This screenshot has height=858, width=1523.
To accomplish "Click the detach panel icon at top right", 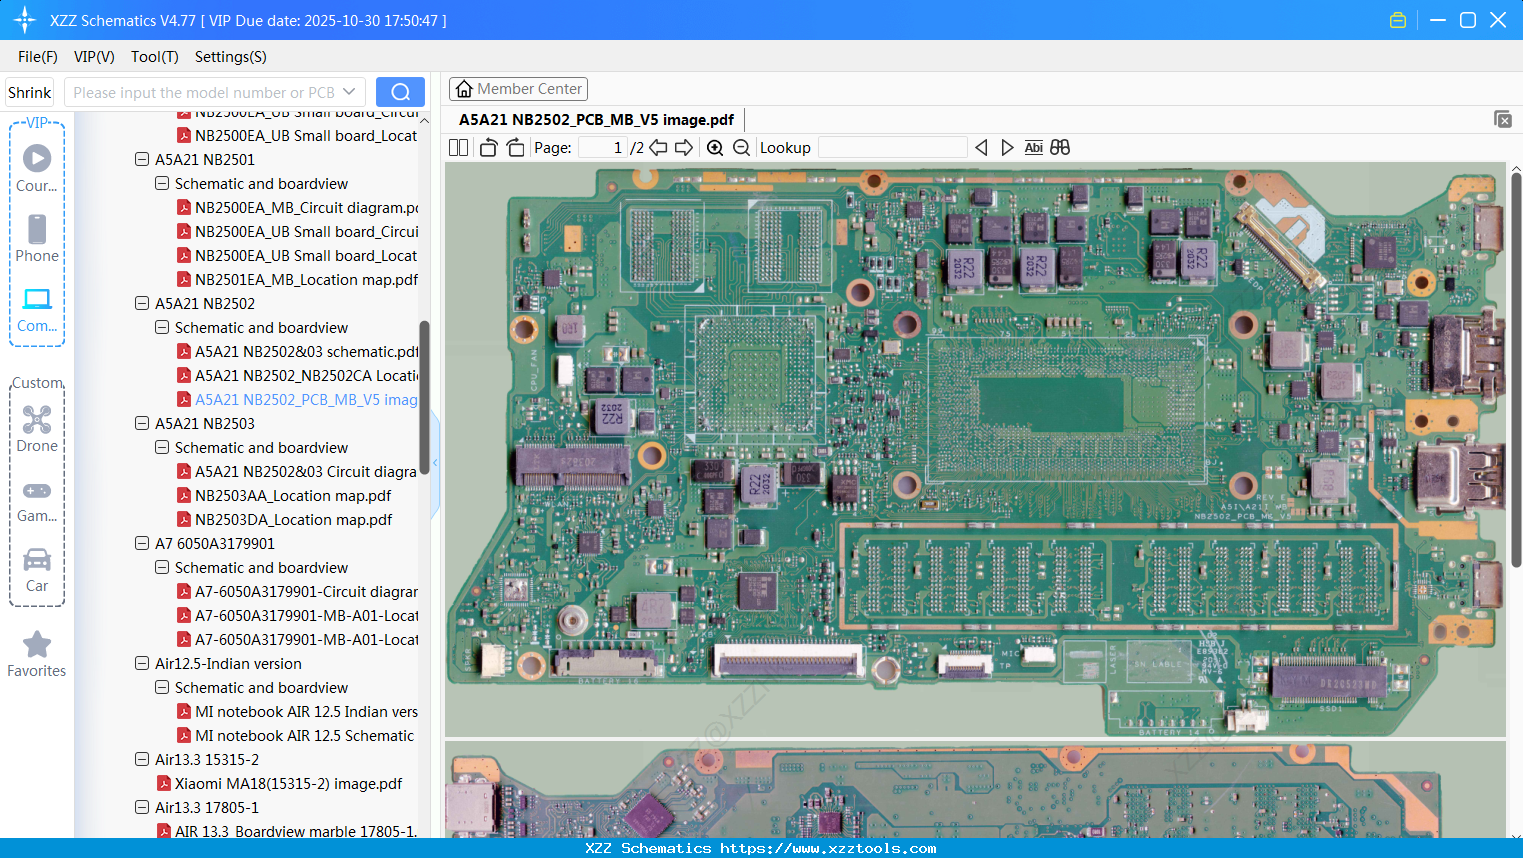I will coord(1502,119).
